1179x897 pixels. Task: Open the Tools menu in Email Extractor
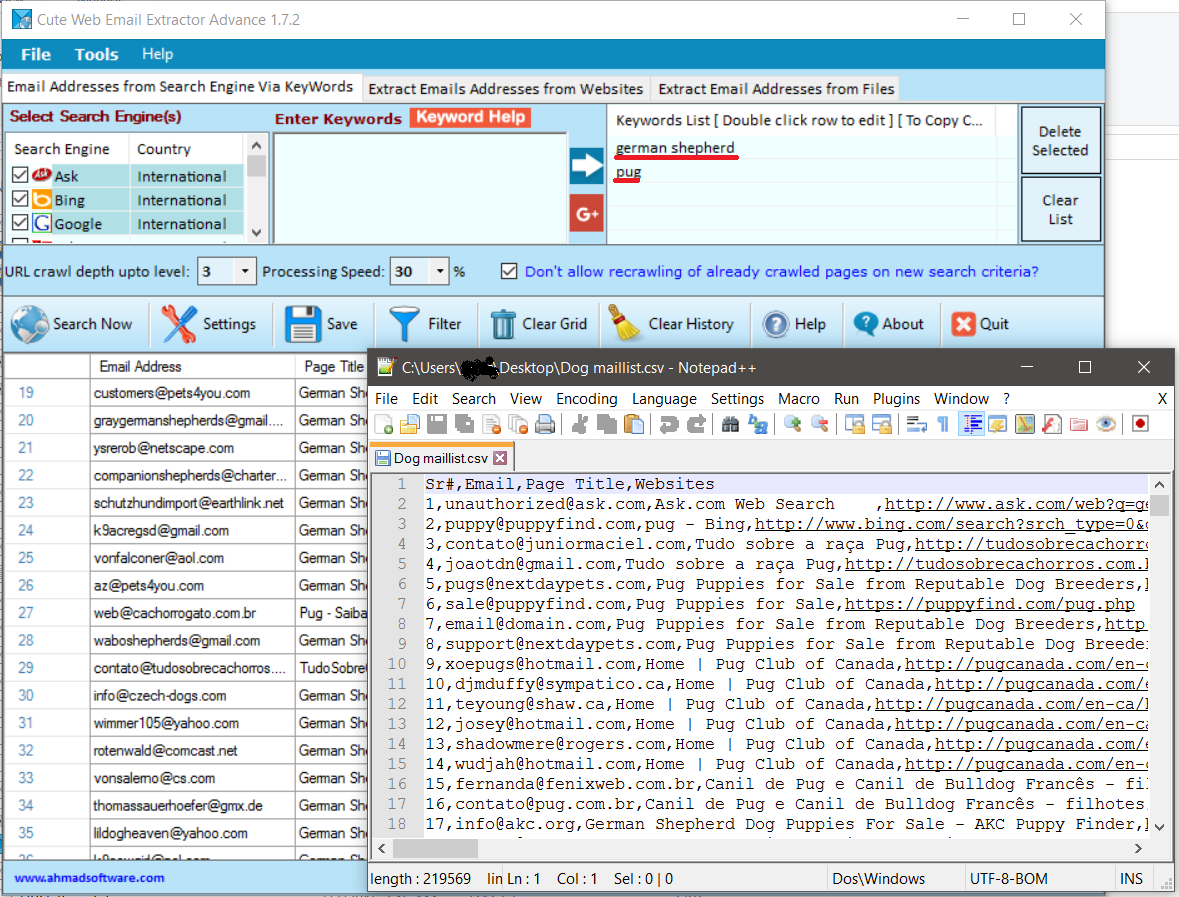tap(96, 54)
